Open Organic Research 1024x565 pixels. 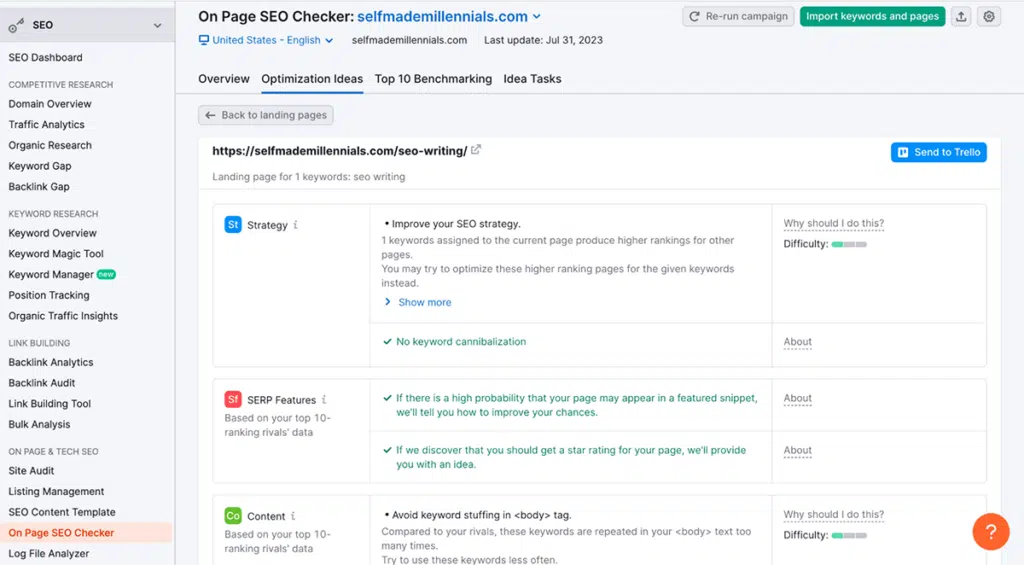point(50,146)
